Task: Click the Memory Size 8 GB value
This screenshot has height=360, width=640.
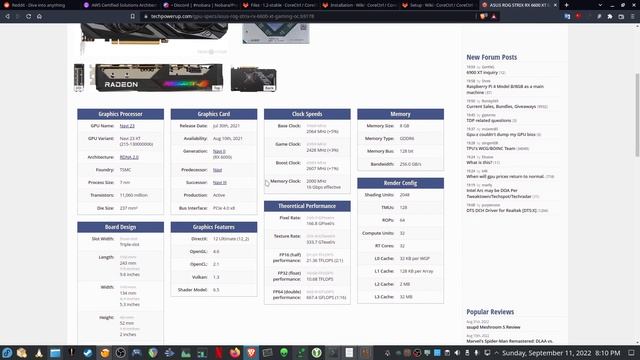Action: tap(404, 126)
